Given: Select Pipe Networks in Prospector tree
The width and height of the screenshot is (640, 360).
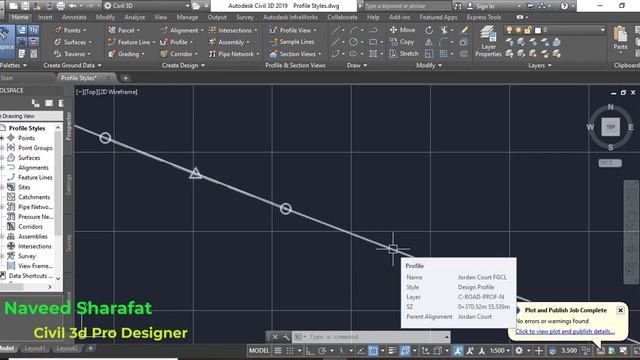Looking at the screenshot, I should point(35,207).
